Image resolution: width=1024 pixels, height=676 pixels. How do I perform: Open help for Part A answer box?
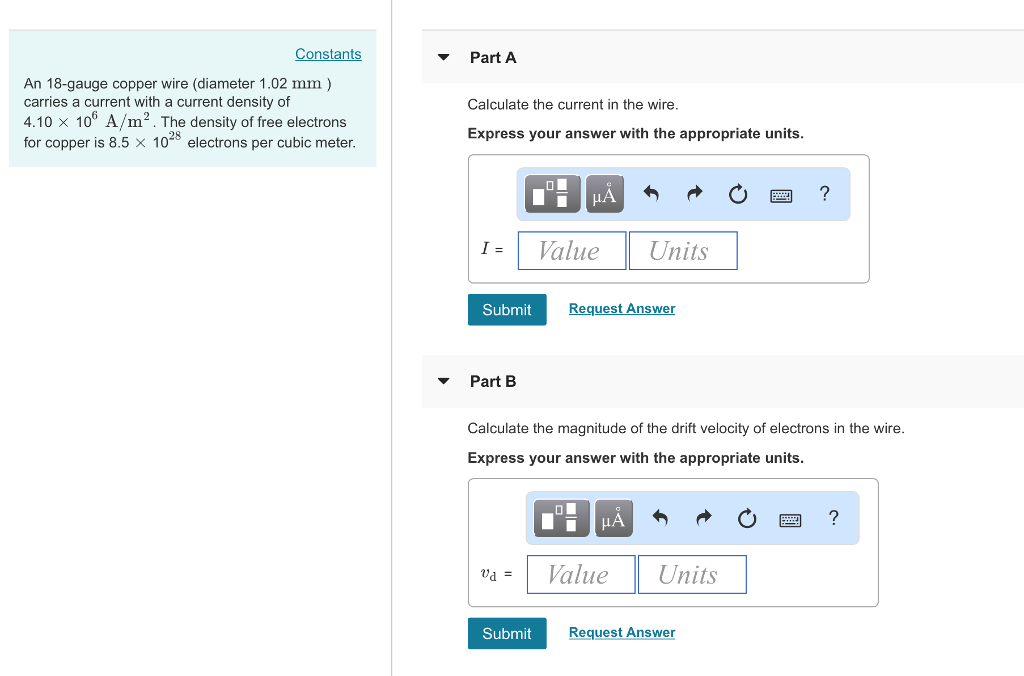824,194
